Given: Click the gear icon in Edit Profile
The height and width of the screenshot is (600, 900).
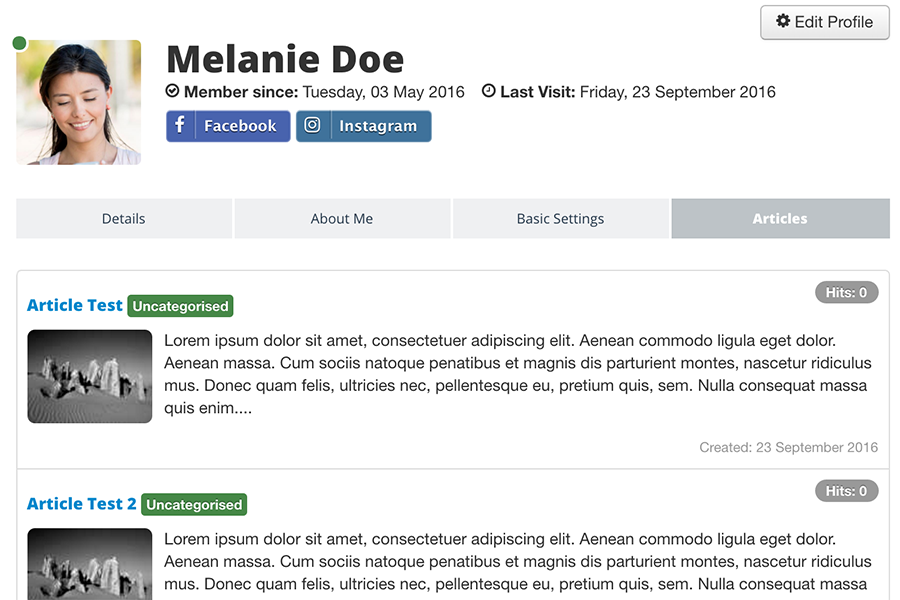Looking at the screenshot, I should (x=783, y=21).
